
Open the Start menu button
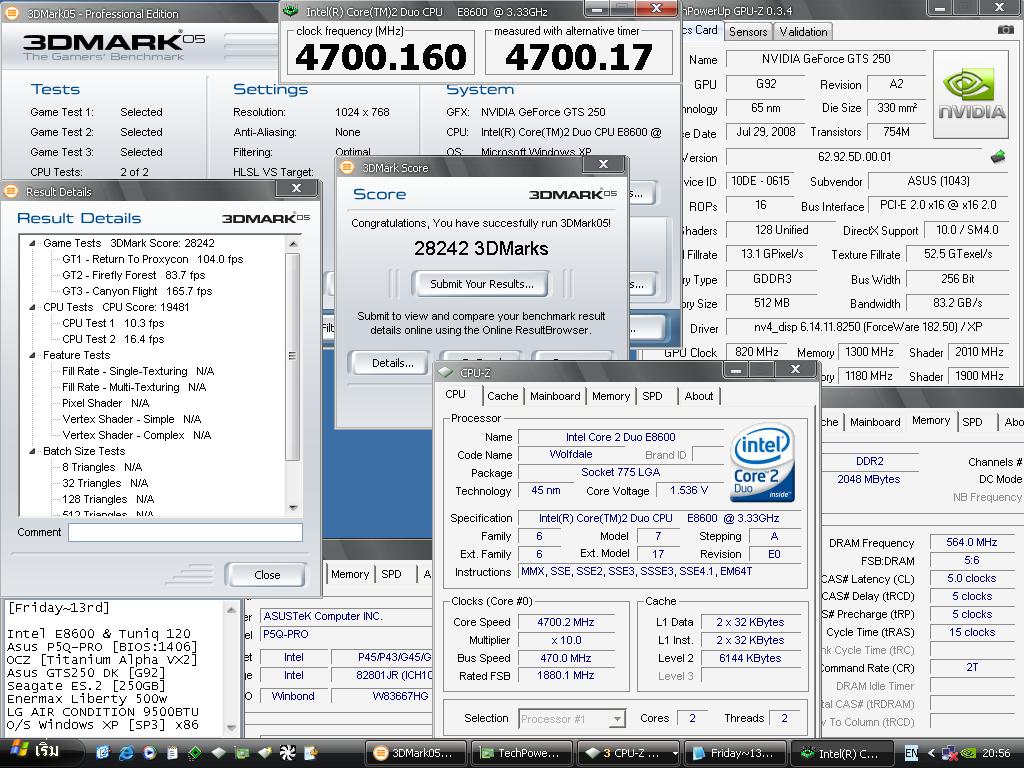(40, 753)
